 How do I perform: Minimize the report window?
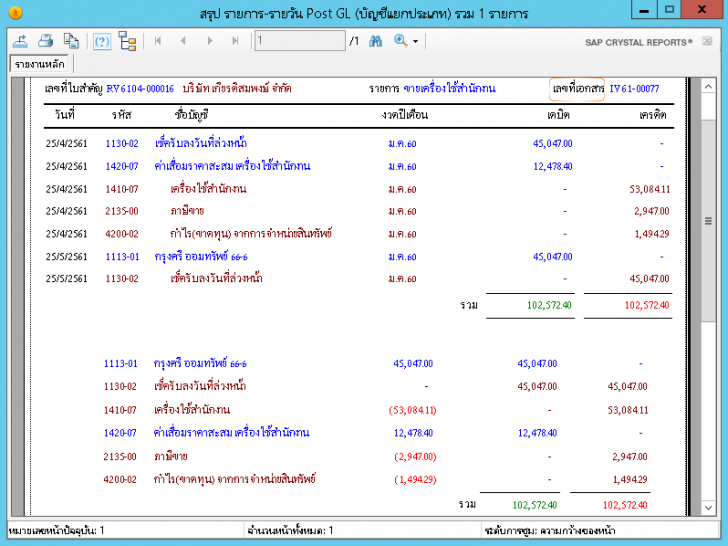[x=644, y=10]
